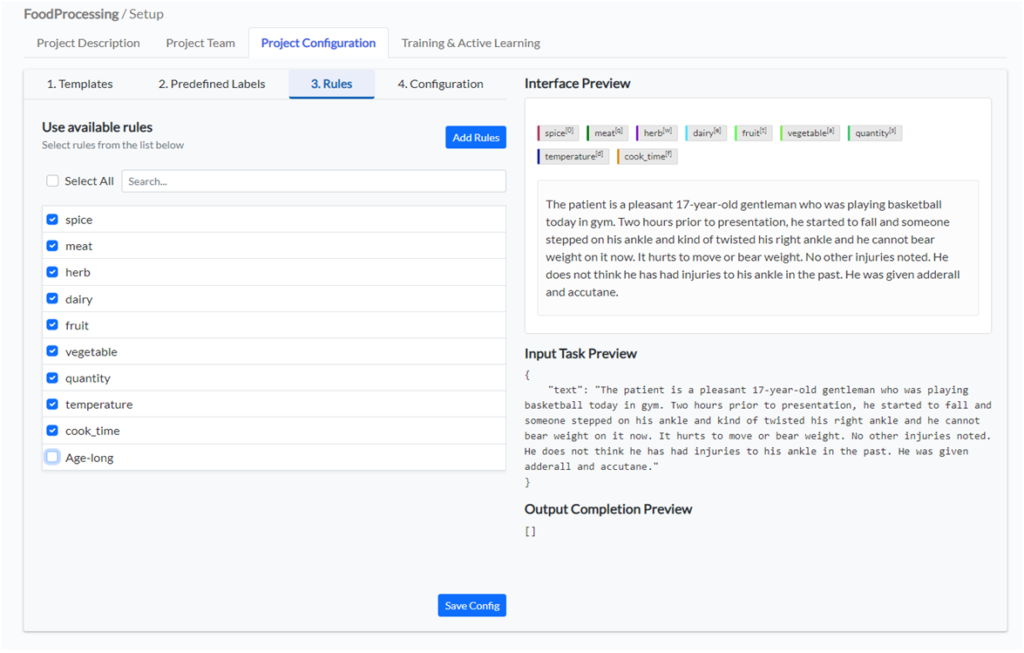The image size is (1024, 653).
Task: Select the meat label tag in preview
Action: point(607,133)
